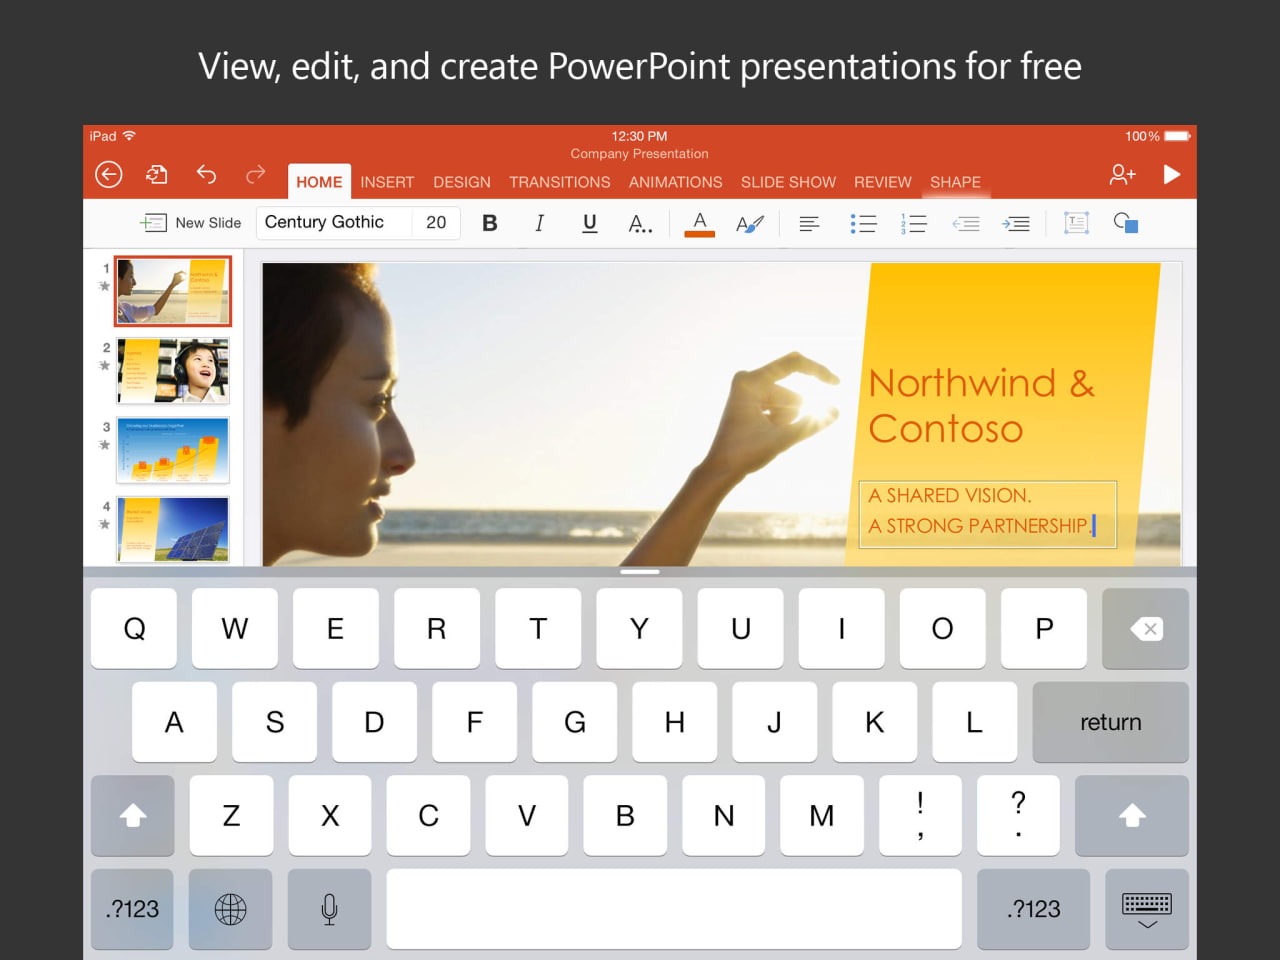Expand the text alignment options
This screenshot has width=1280, height=960.
[x=809, y=223]
